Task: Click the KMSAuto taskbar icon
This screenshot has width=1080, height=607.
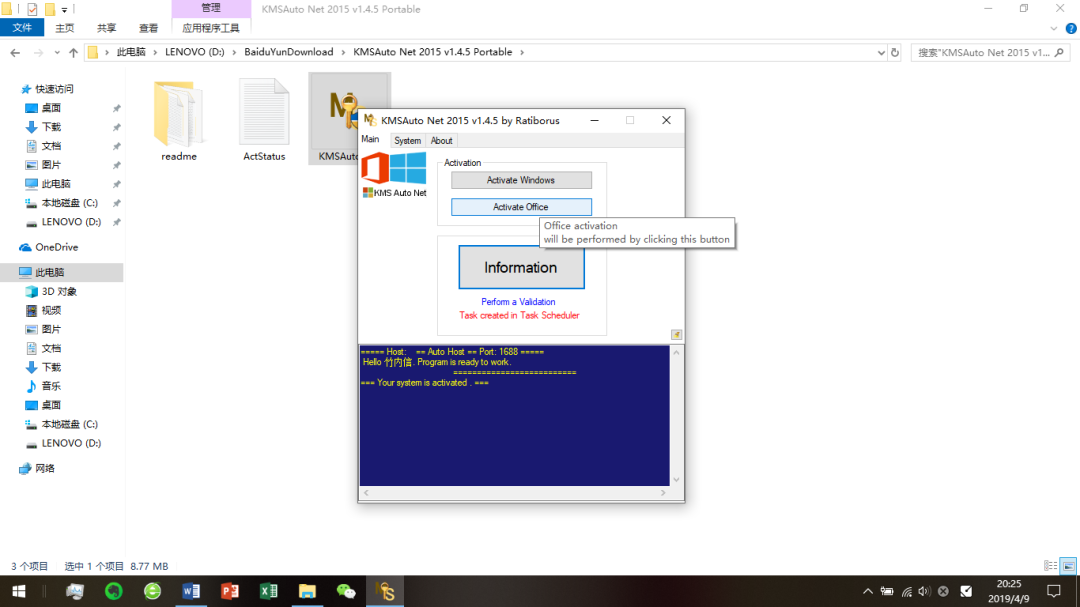Action: pos(384,591)
